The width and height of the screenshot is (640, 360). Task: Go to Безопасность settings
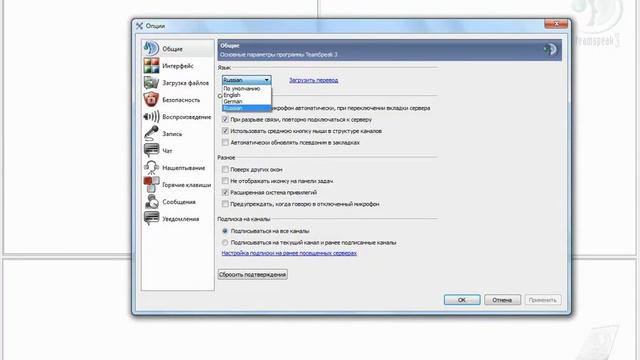pos(181,100)
